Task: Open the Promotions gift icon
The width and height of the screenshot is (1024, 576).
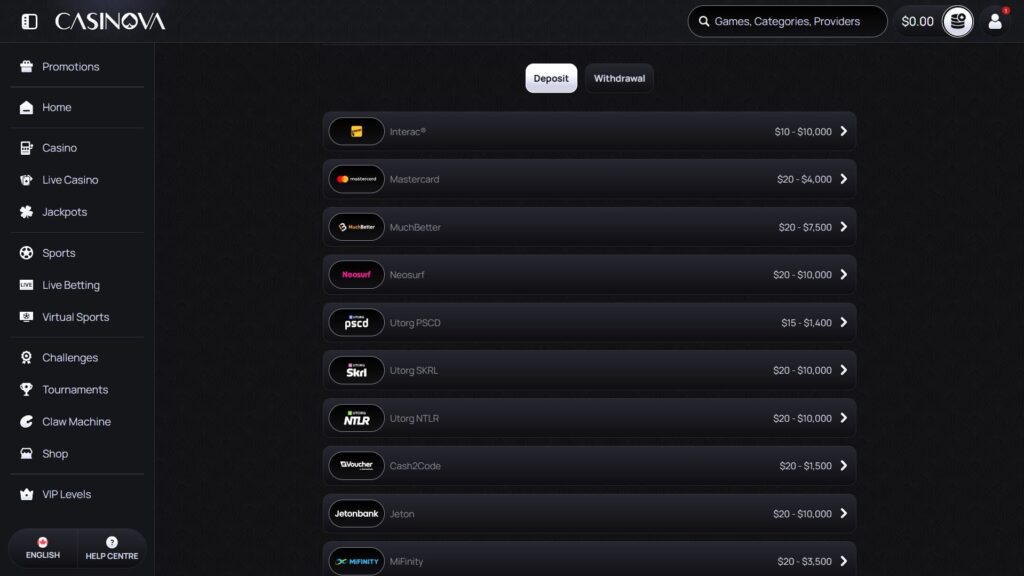Action: tap(26, 67)
